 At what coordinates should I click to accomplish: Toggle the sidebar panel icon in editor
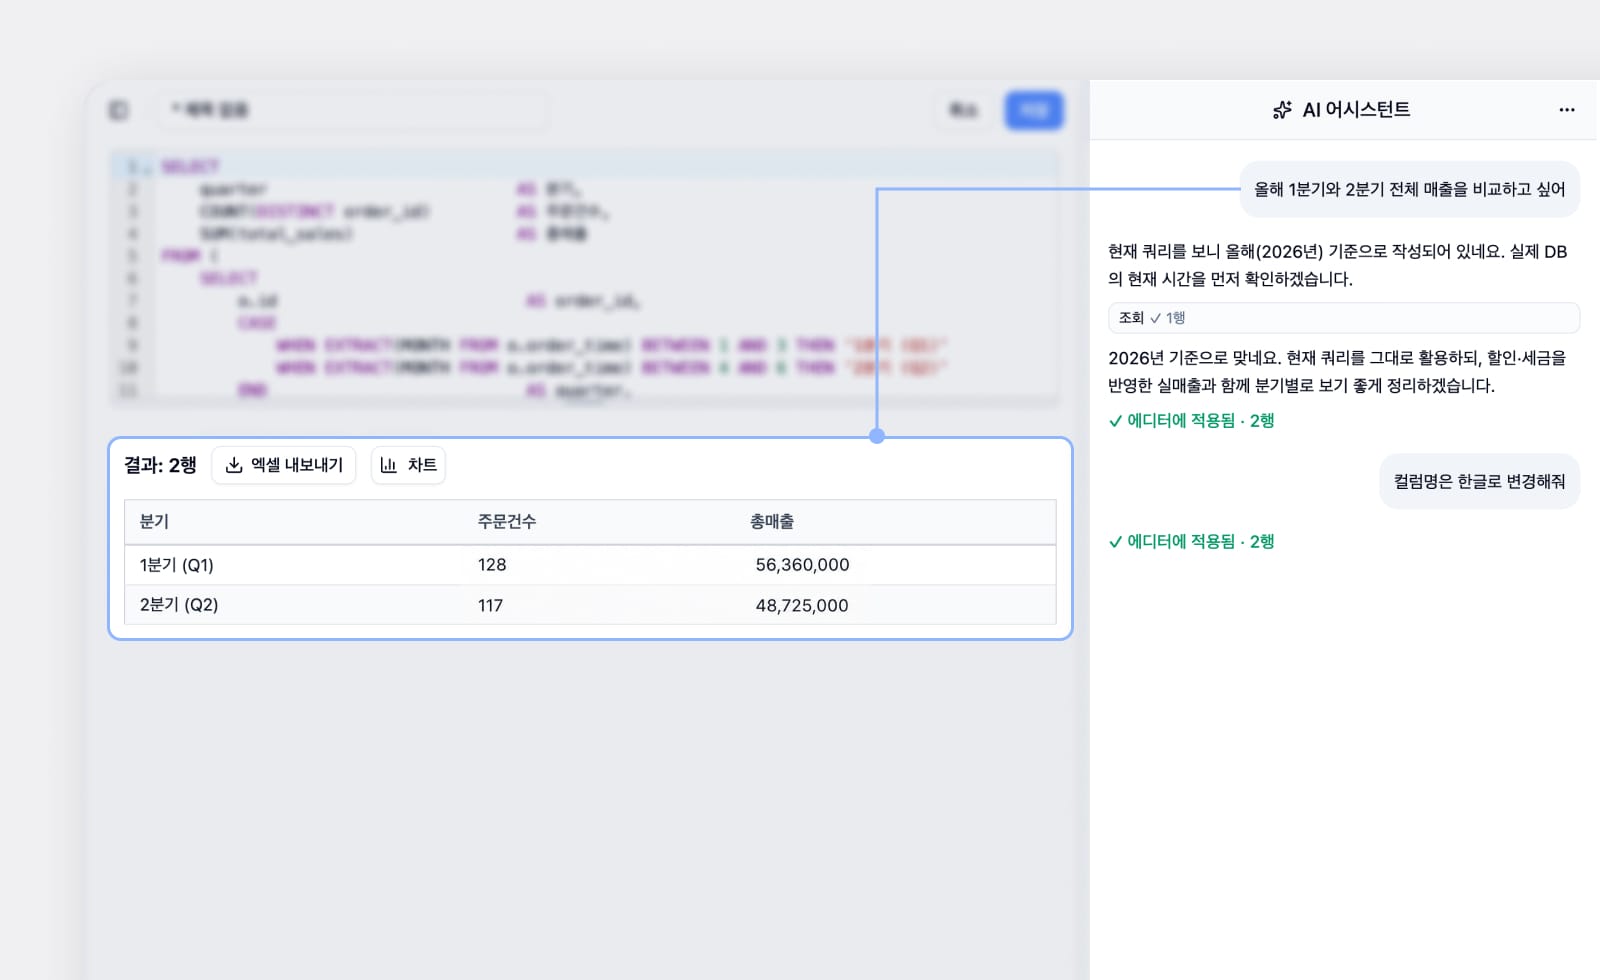[x=118, y=110]
